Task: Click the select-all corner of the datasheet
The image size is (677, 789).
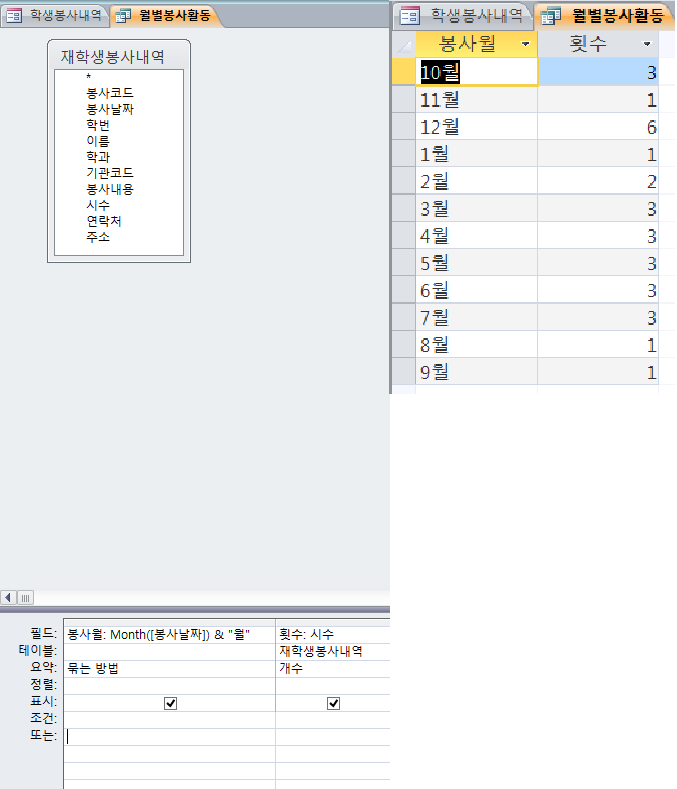Action: tap(403, 45)
